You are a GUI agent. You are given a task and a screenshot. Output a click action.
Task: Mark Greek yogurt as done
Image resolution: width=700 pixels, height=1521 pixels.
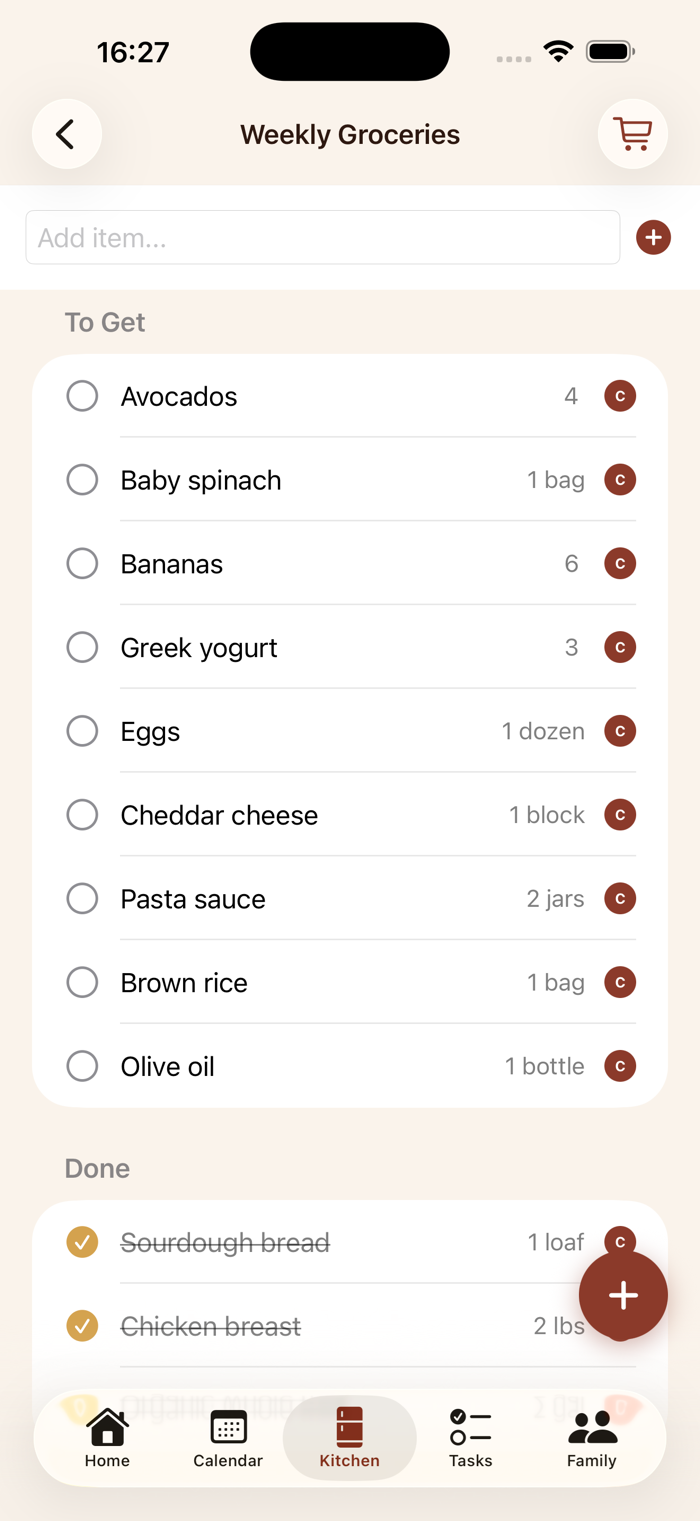coord(82,648)
